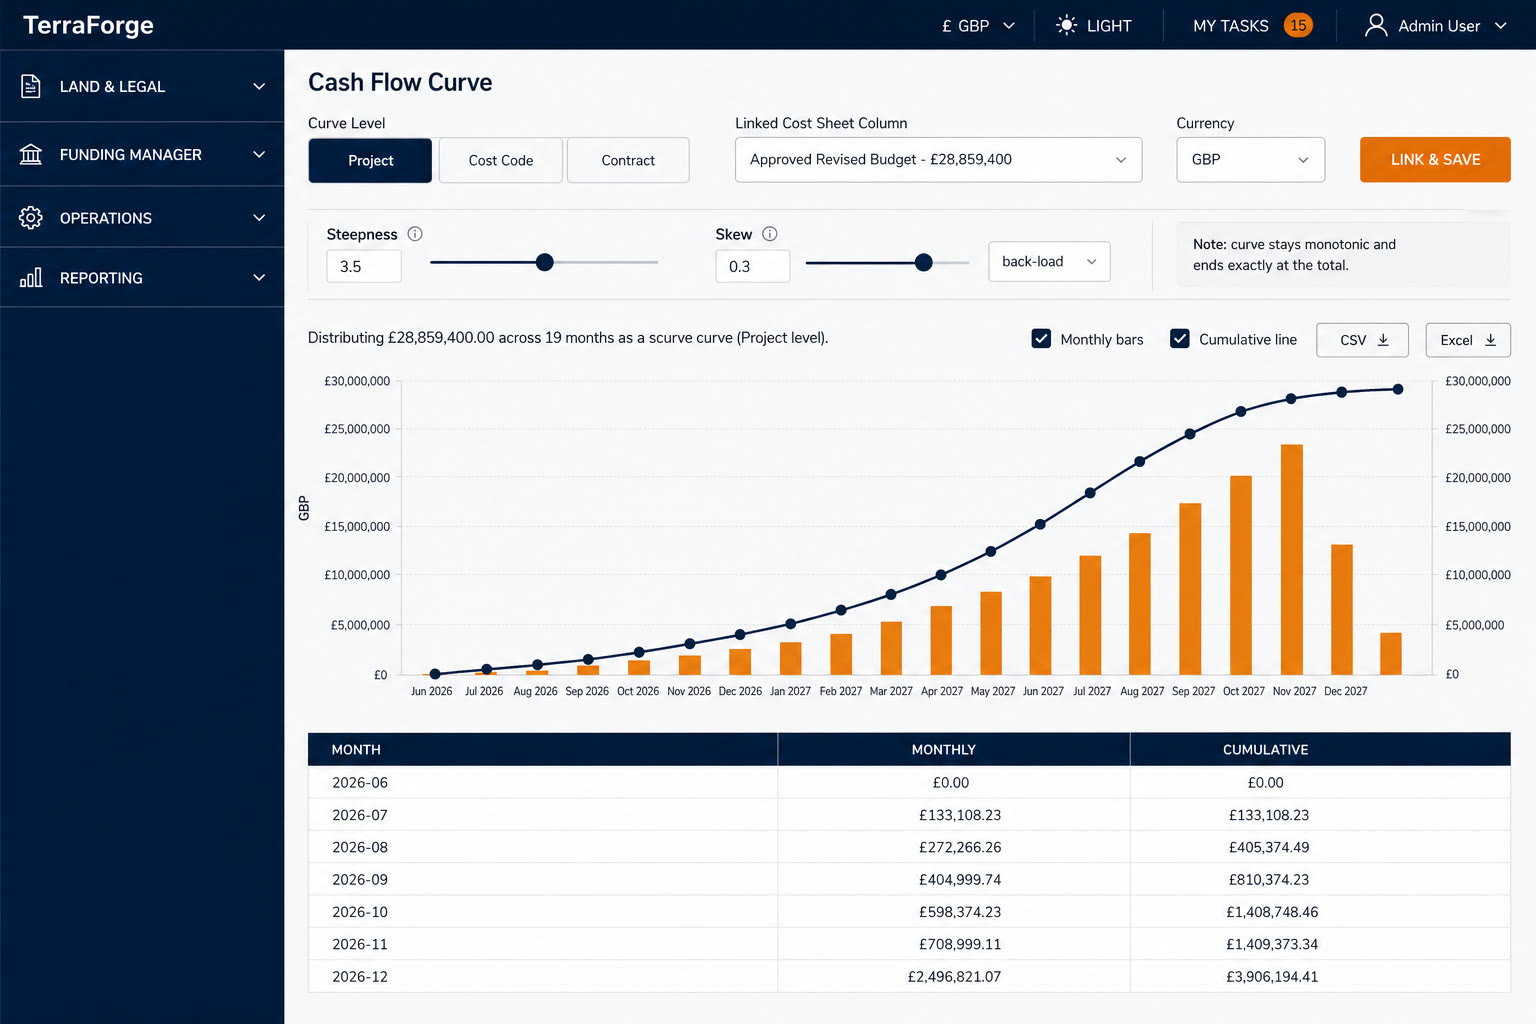
Task: Click monthly value £272,266.26
Action: (960, 847)
